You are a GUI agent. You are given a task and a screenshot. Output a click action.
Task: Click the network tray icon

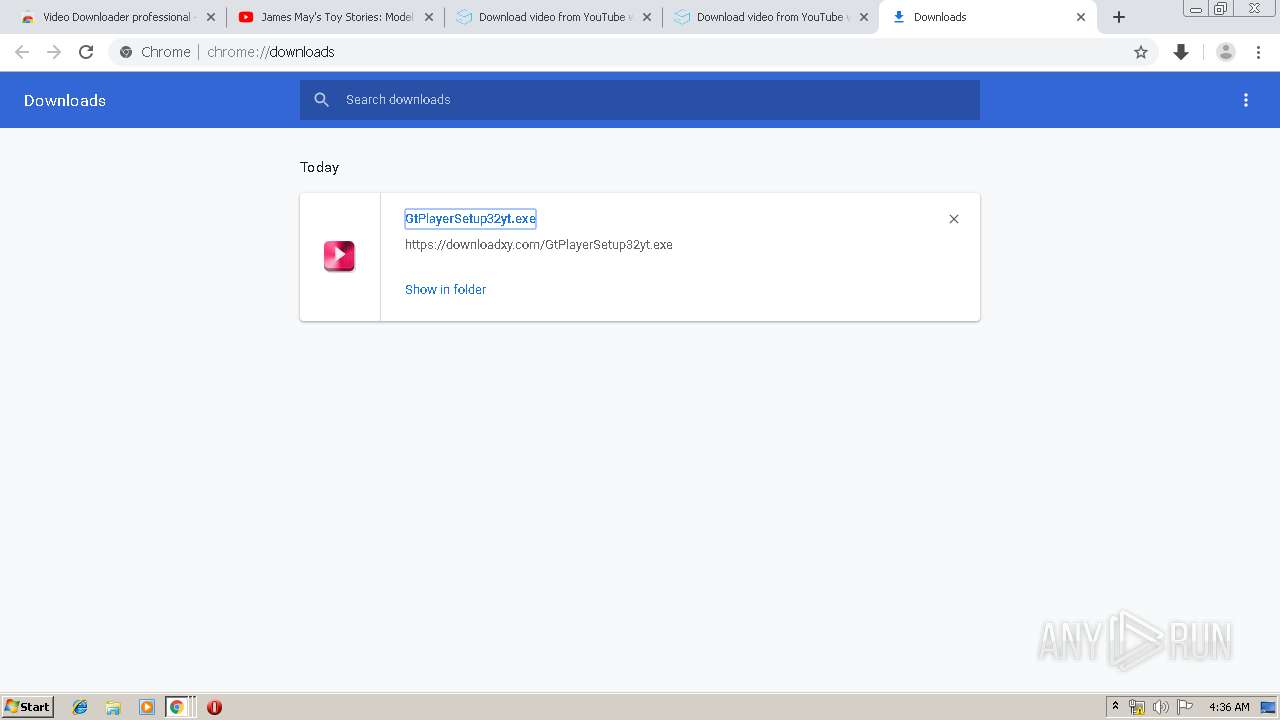(1137, 707)
